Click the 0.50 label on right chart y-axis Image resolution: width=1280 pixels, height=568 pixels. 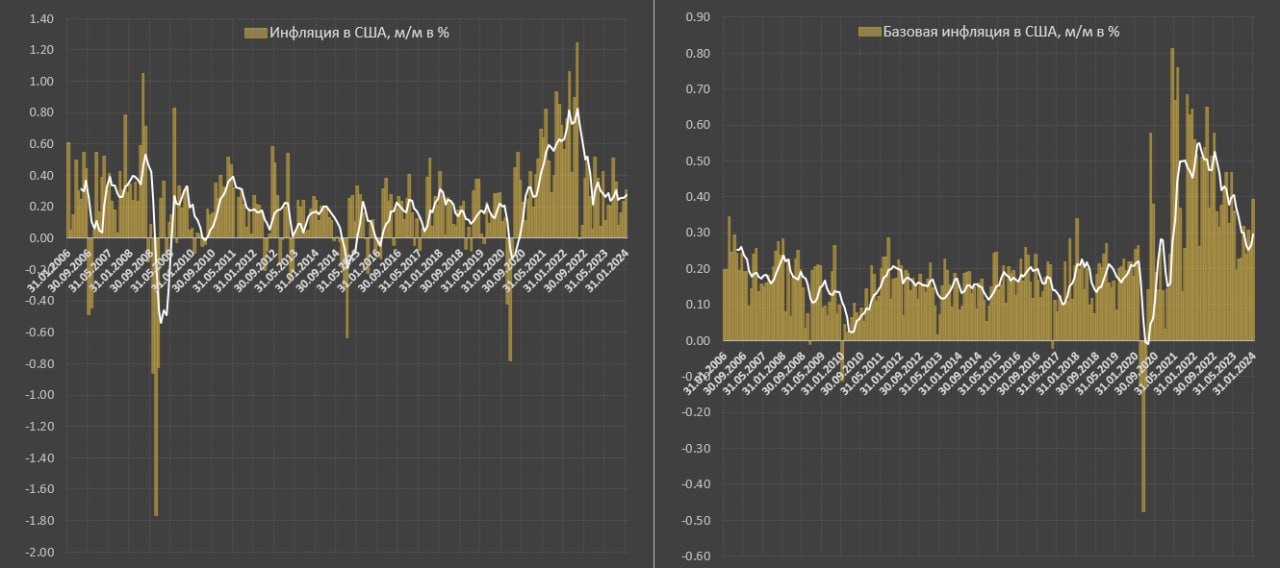[x=697, y=162]
